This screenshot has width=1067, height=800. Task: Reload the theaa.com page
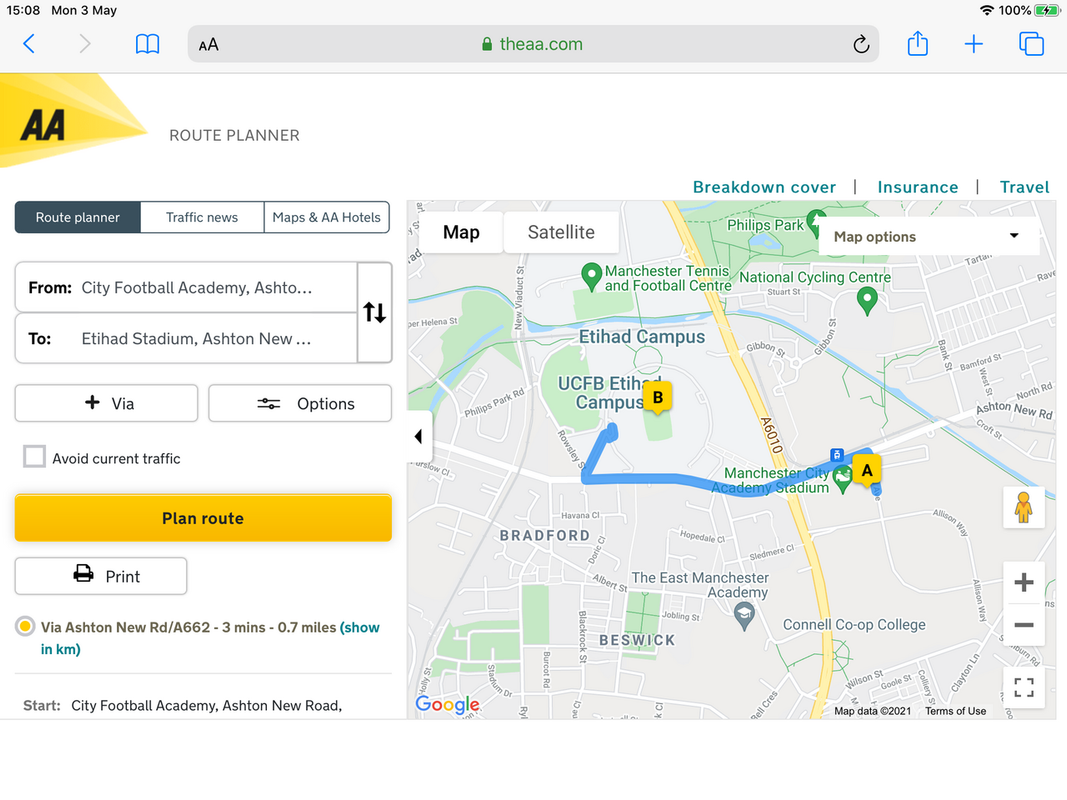tap(861, 44)
